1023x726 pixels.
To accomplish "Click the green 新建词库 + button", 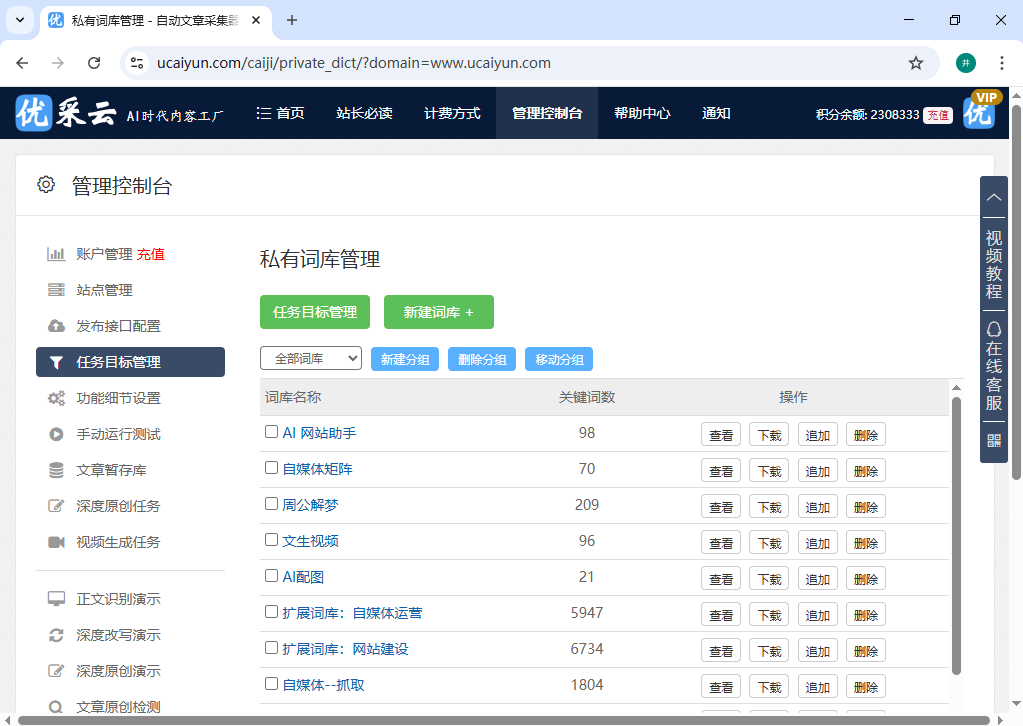I will pos(438,312).
